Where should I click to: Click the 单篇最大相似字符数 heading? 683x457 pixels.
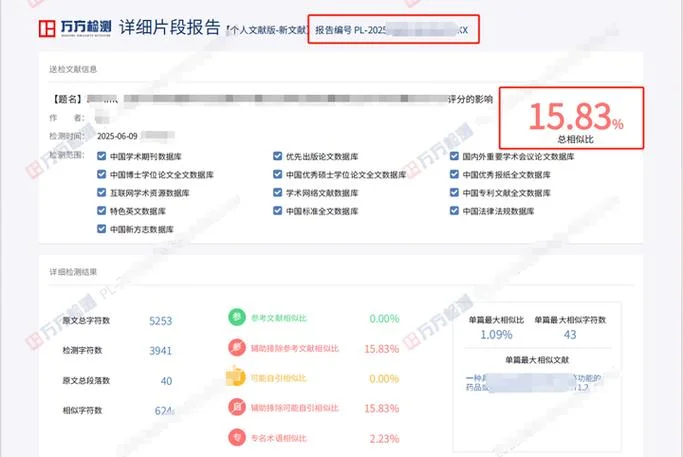coord(570,320)
